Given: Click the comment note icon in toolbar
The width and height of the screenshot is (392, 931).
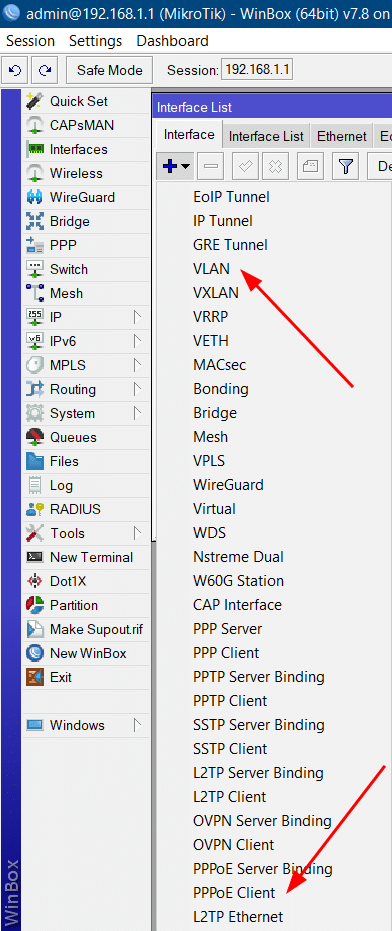Looking at the screenshot, I should coord(310,167).
